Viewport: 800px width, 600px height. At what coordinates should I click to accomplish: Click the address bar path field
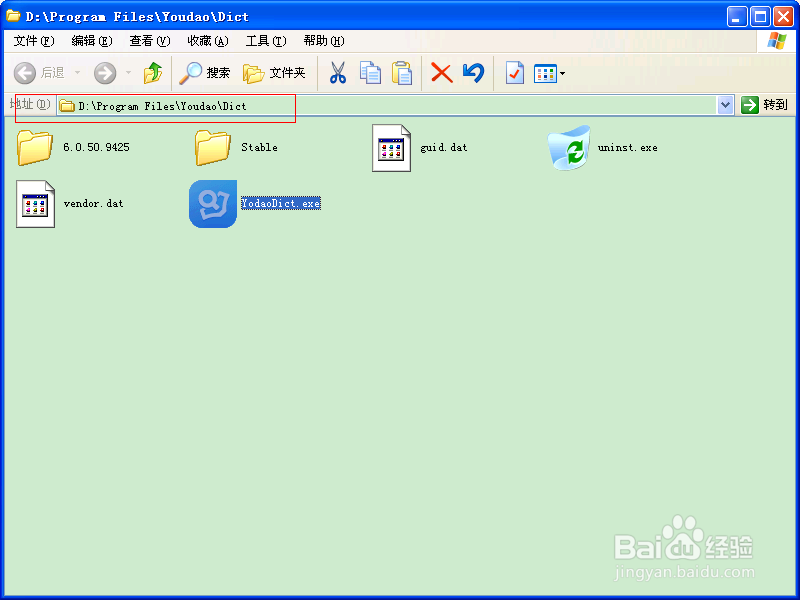coord(387,106)
